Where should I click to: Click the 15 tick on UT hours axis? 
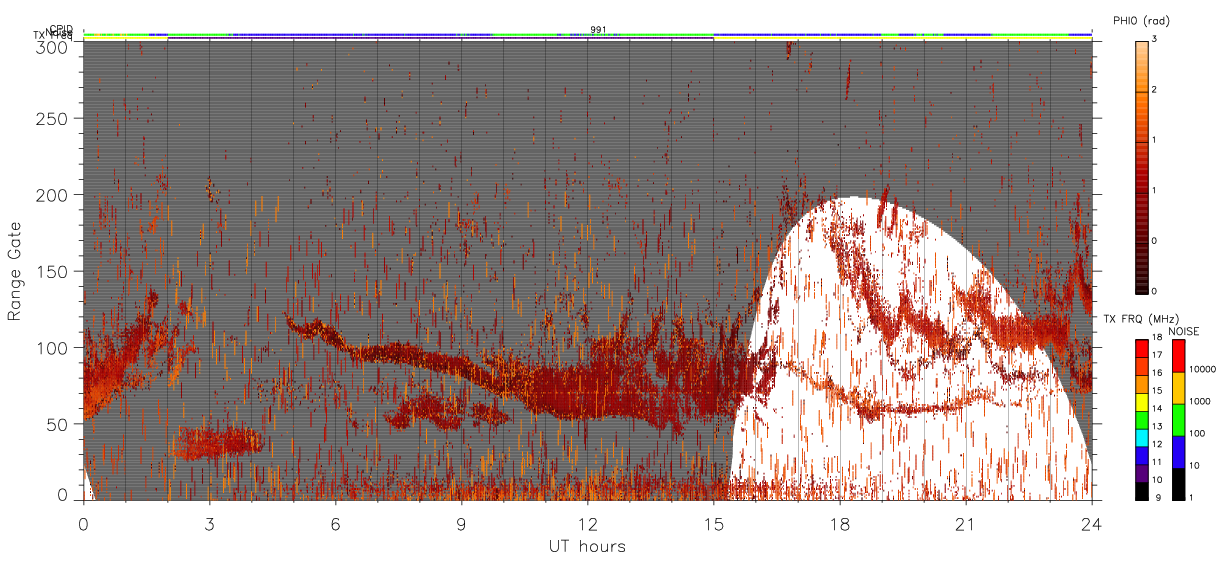point(714,523)
